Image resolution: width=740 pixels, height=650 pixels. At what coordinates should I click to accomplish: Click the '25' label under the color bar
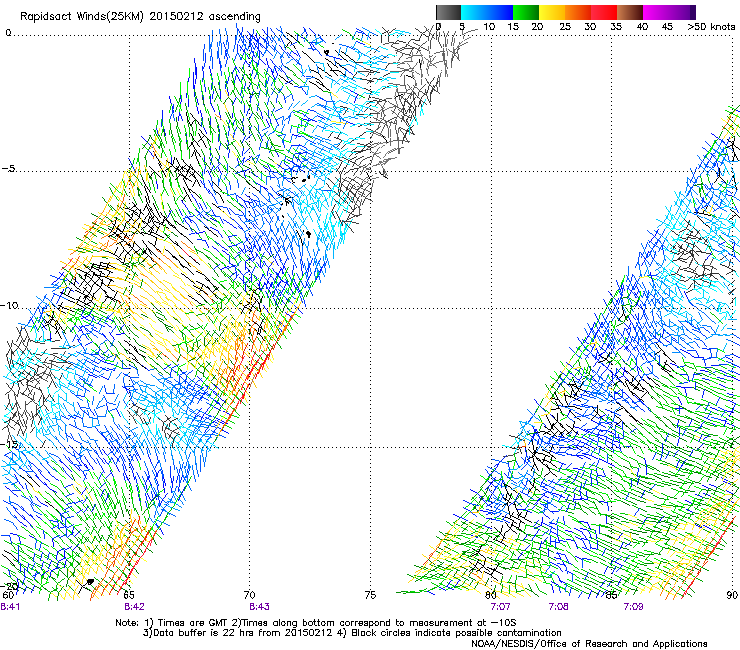565,26
